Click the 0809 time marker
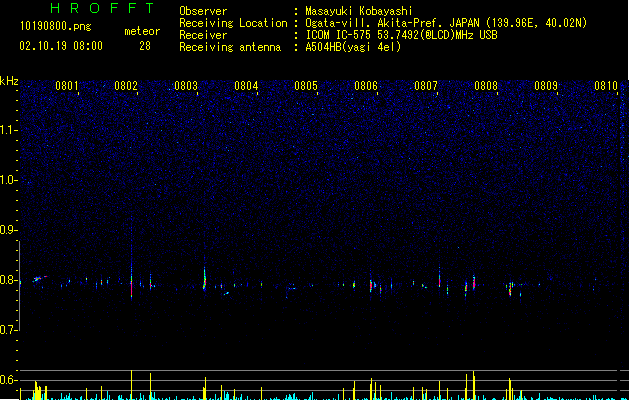 point(546,86)
